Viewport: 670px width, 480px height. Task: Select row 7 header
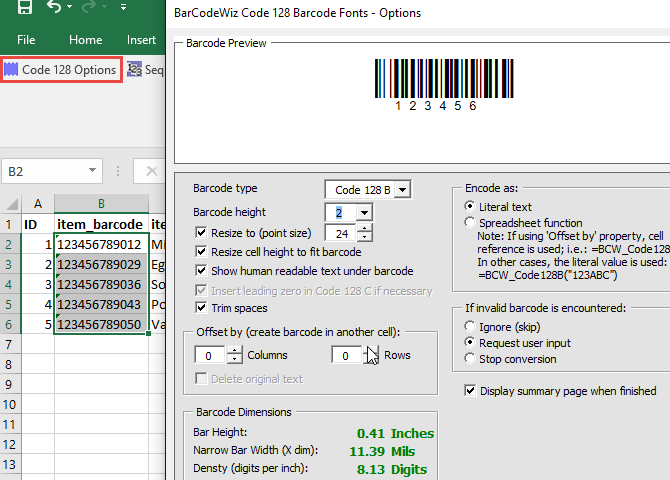point(9,345)
